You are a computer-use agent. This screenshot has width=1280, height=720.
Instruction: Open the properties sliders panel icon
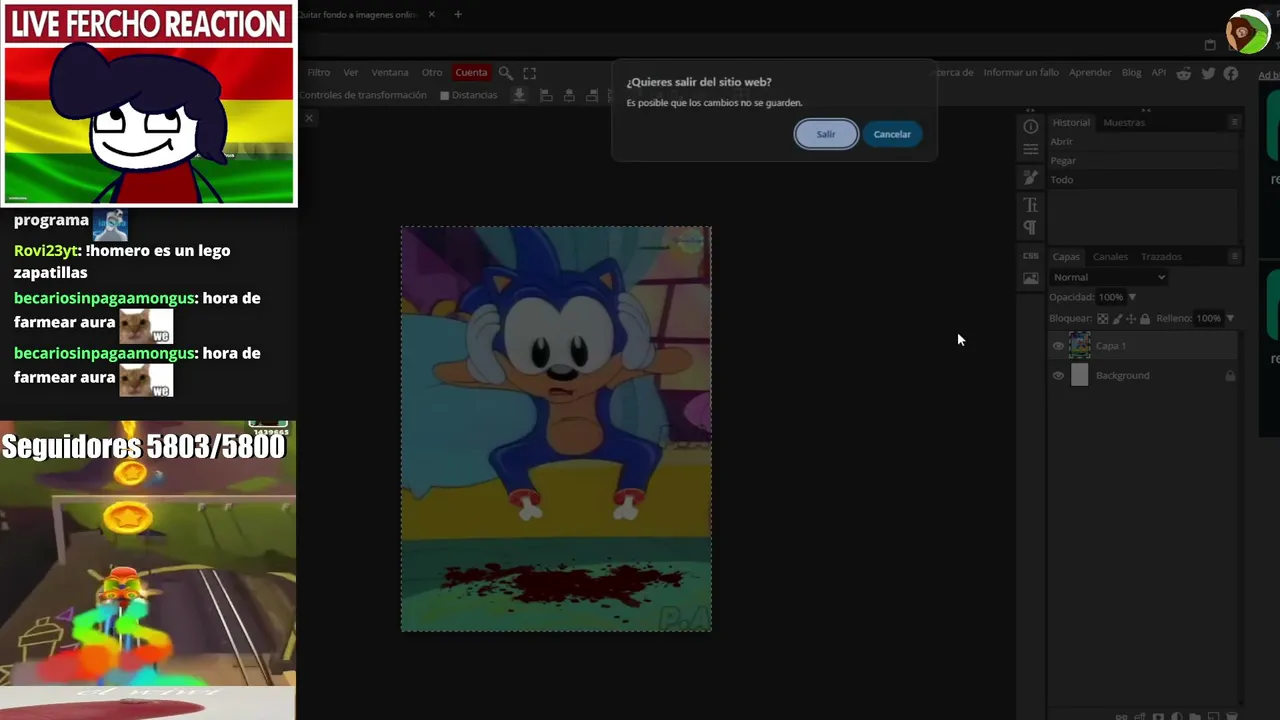pos(1031,150)
